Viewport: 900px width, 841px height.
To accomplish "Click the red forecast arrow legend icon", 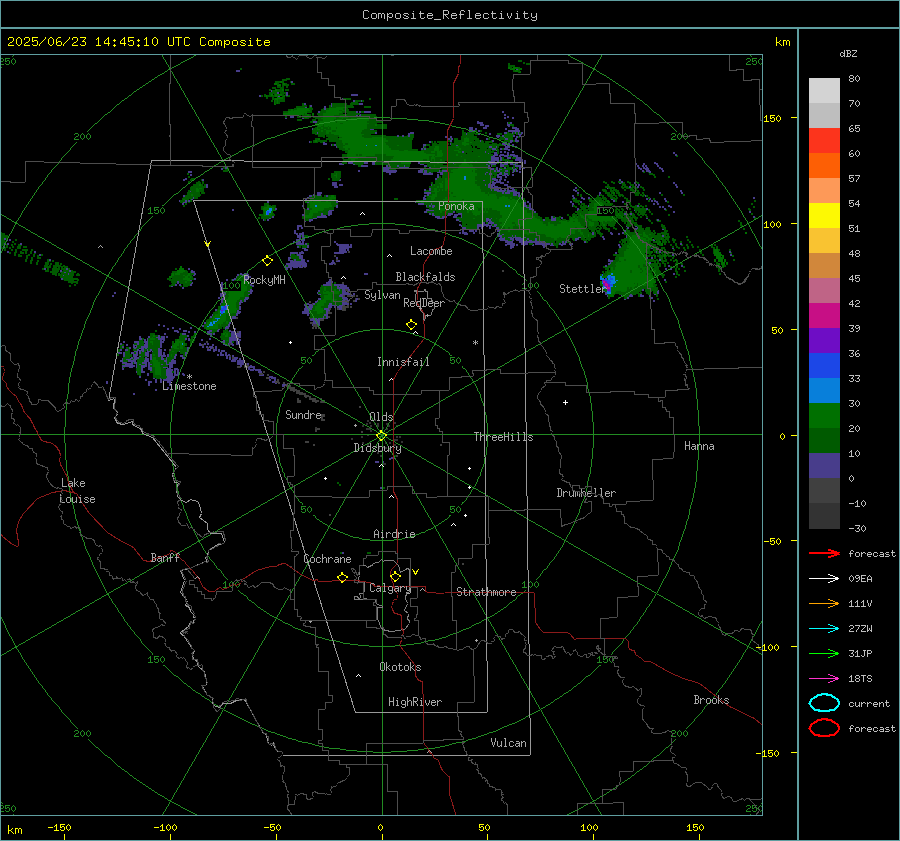I will pyautogui.click(x=824, y=553).
